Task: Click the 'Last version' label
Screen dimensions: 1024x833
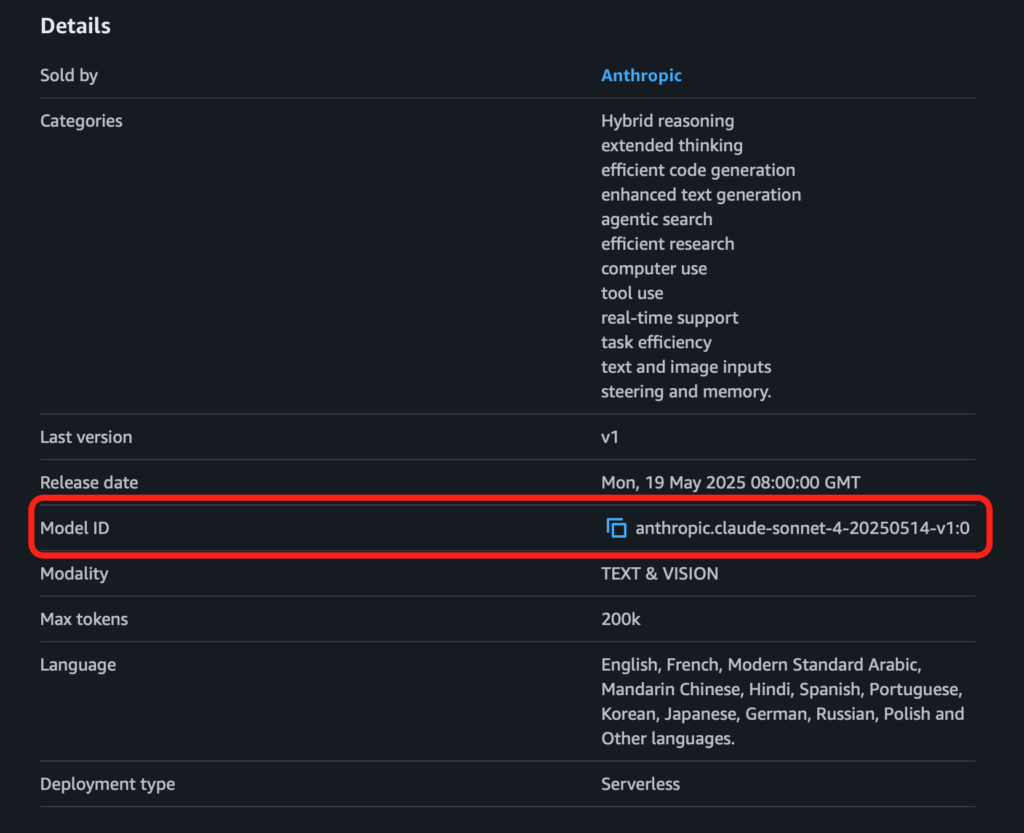Action: click(x=86, y=437)
